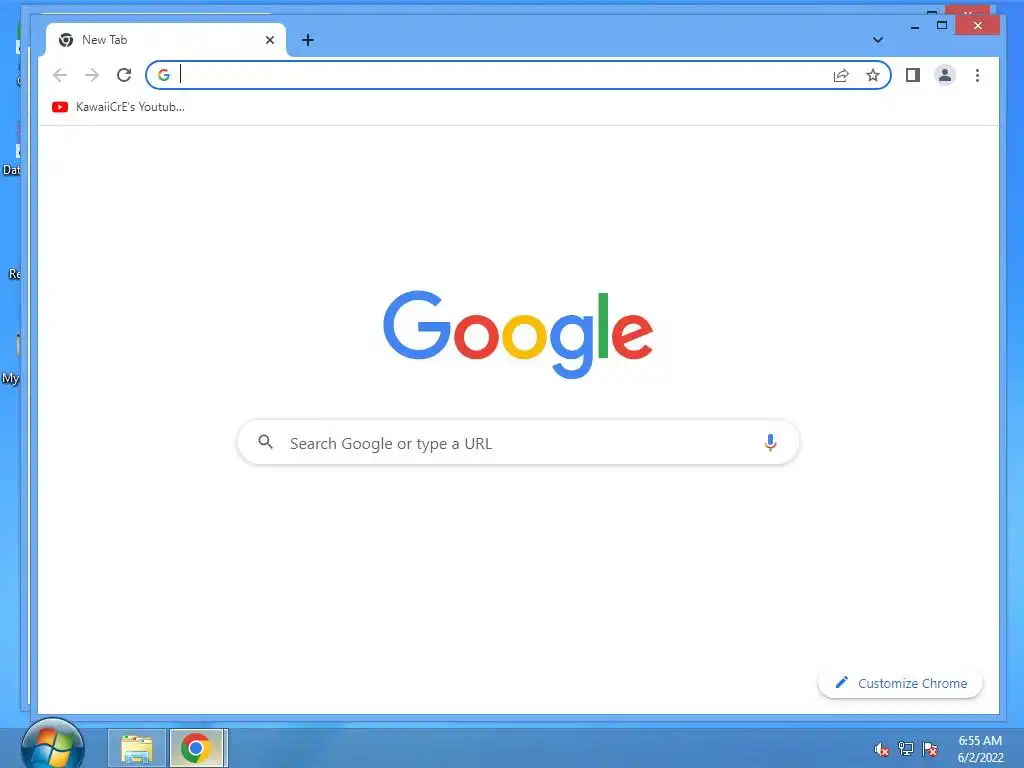
Task: Click the muted volume tray icon
Action: coord(881,749)
